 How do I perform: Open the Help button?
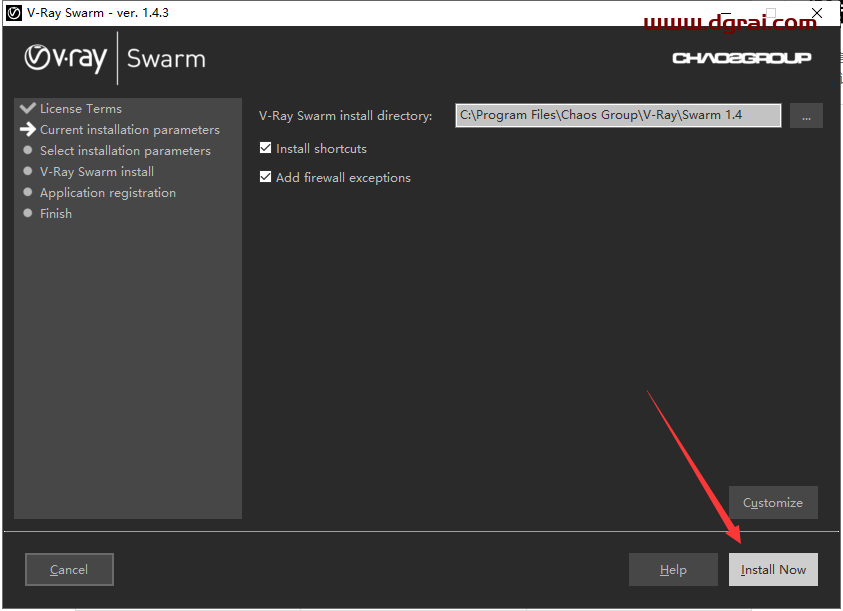(x=673, y=570)
